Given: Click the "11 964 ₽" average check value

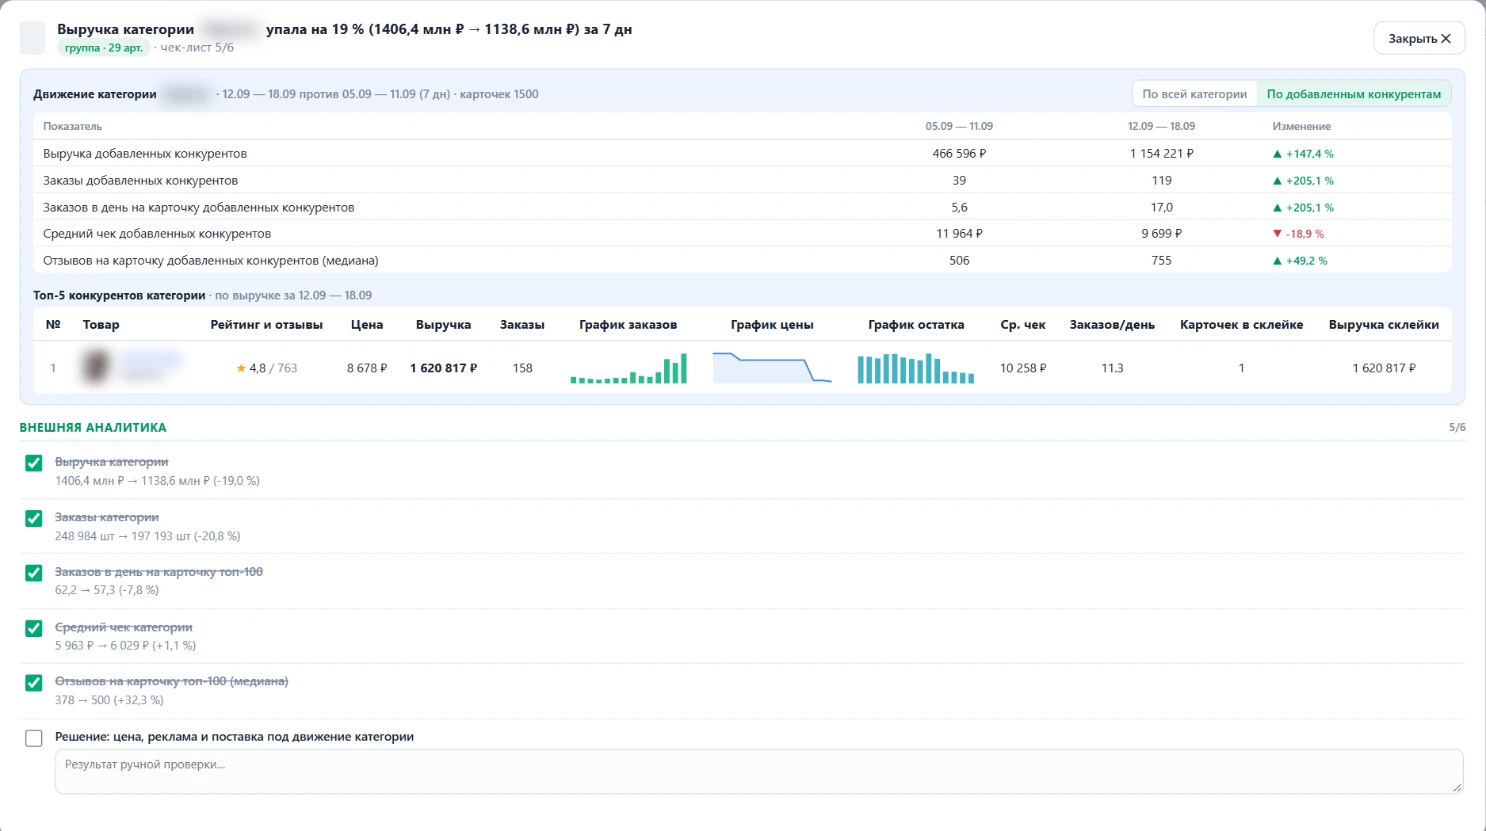Looking at the screenshot, I should (x=959, y=234).
